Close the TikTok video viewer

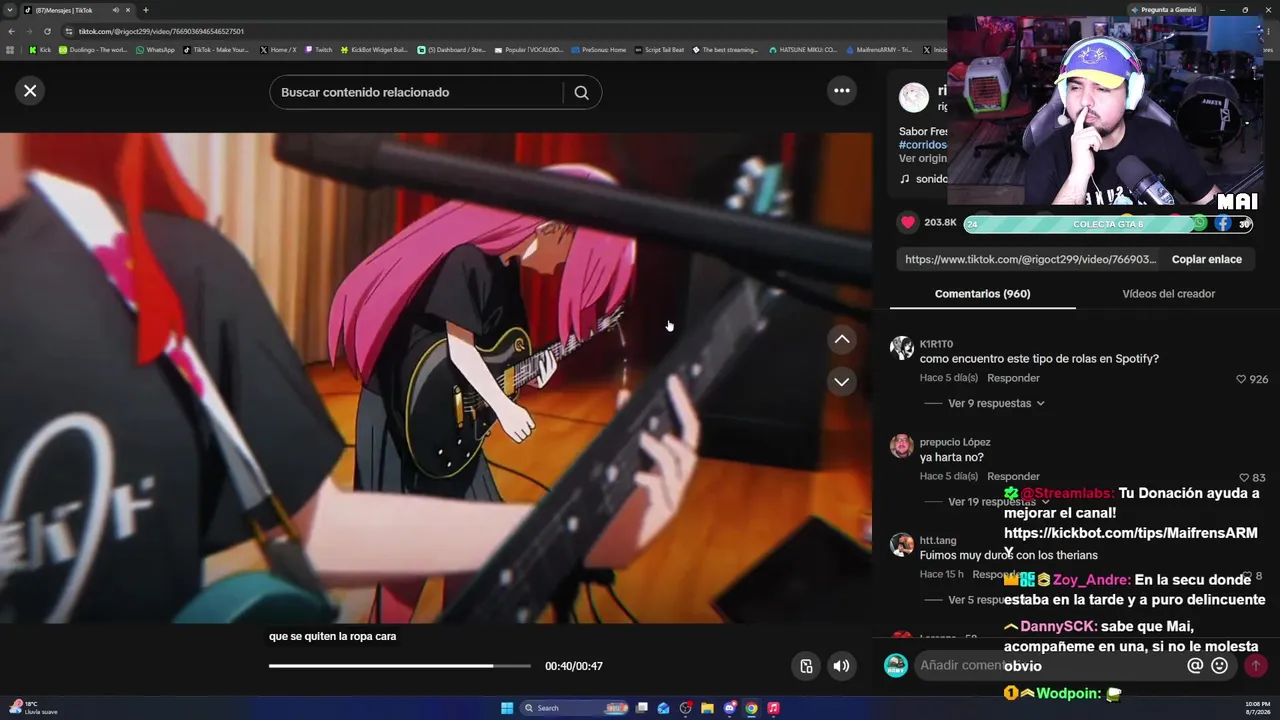(30, 91)
